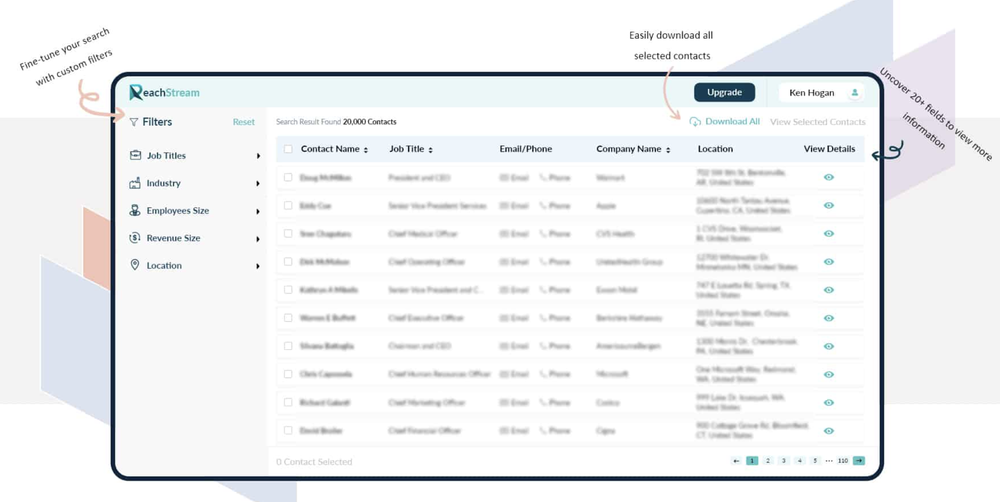Reveal the Phone for the Costco row
1000x502 pixels.
(x=554, y=402)
